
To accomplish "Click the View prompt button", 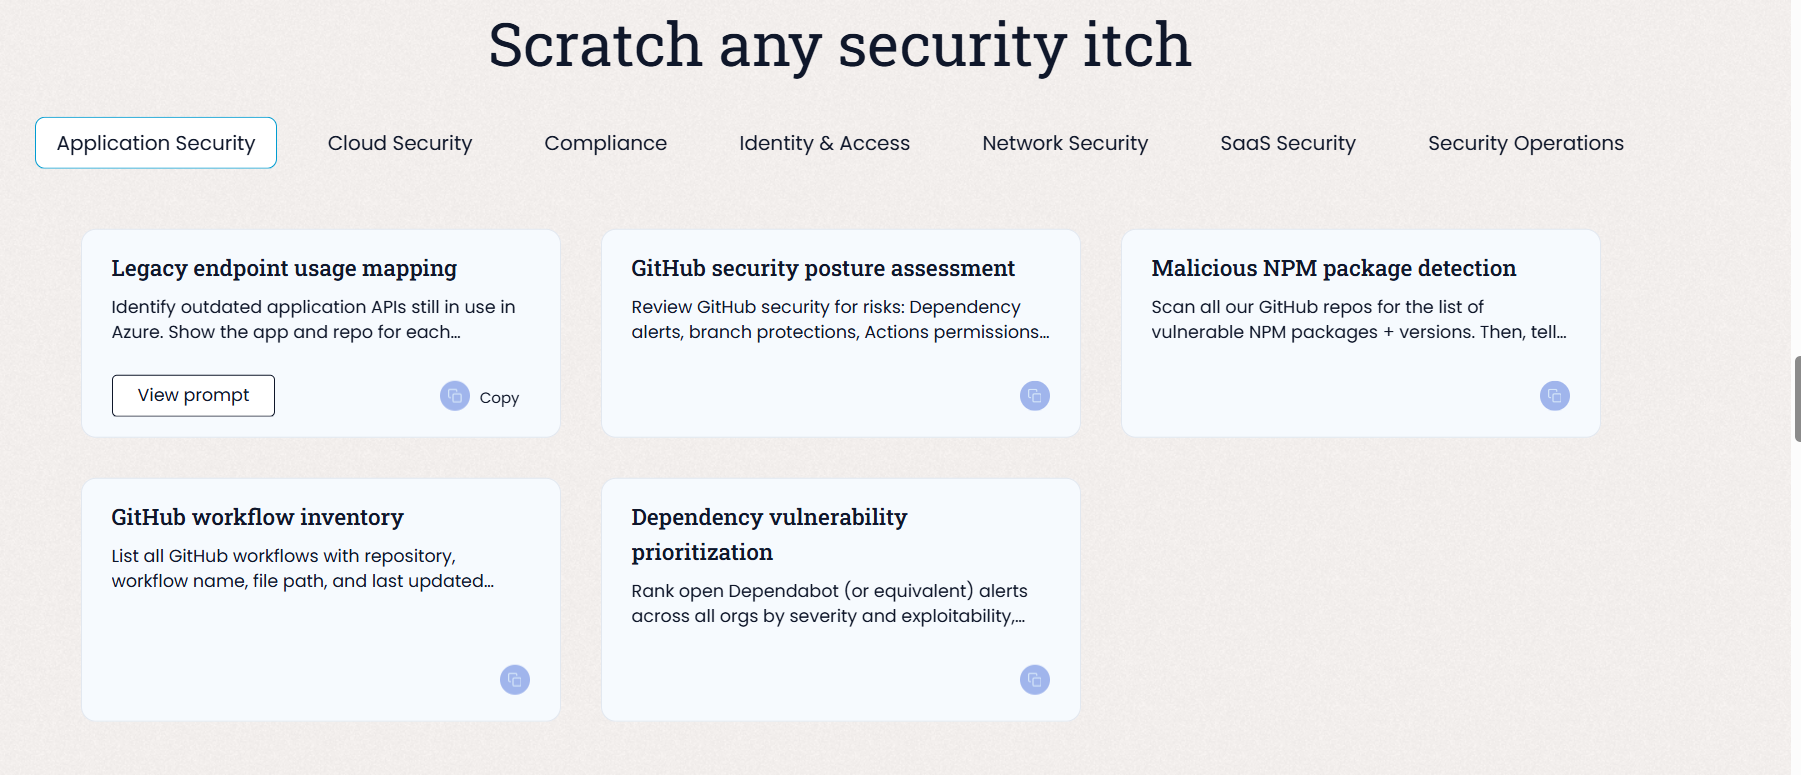I will tap(193, 395).
